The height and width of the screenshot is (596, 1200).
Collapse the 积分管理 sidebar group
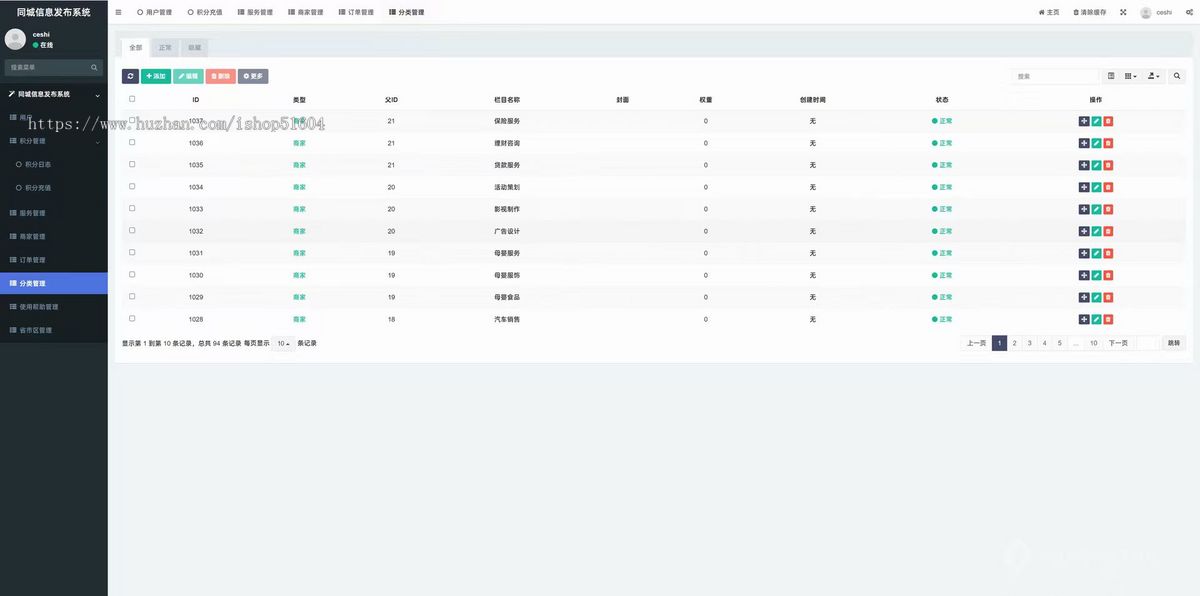click(53, 141)
